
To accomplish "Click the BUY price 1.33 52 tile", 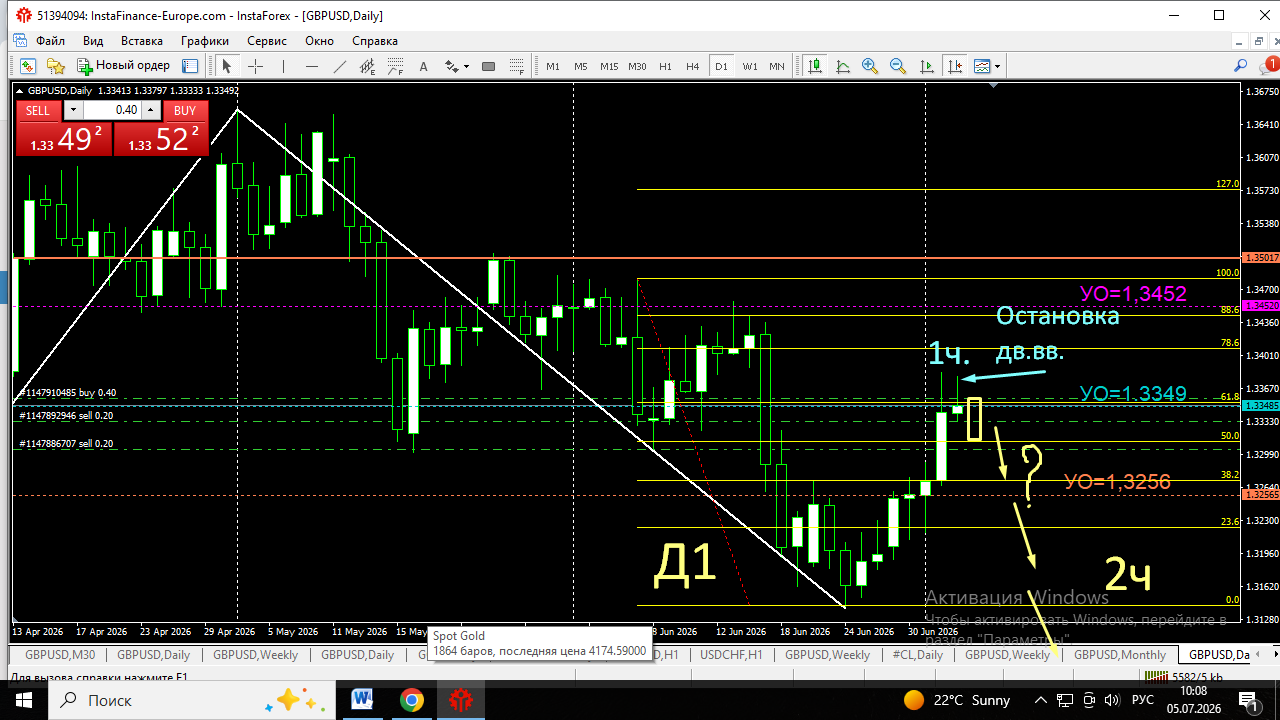I will [x=161, y=139].
